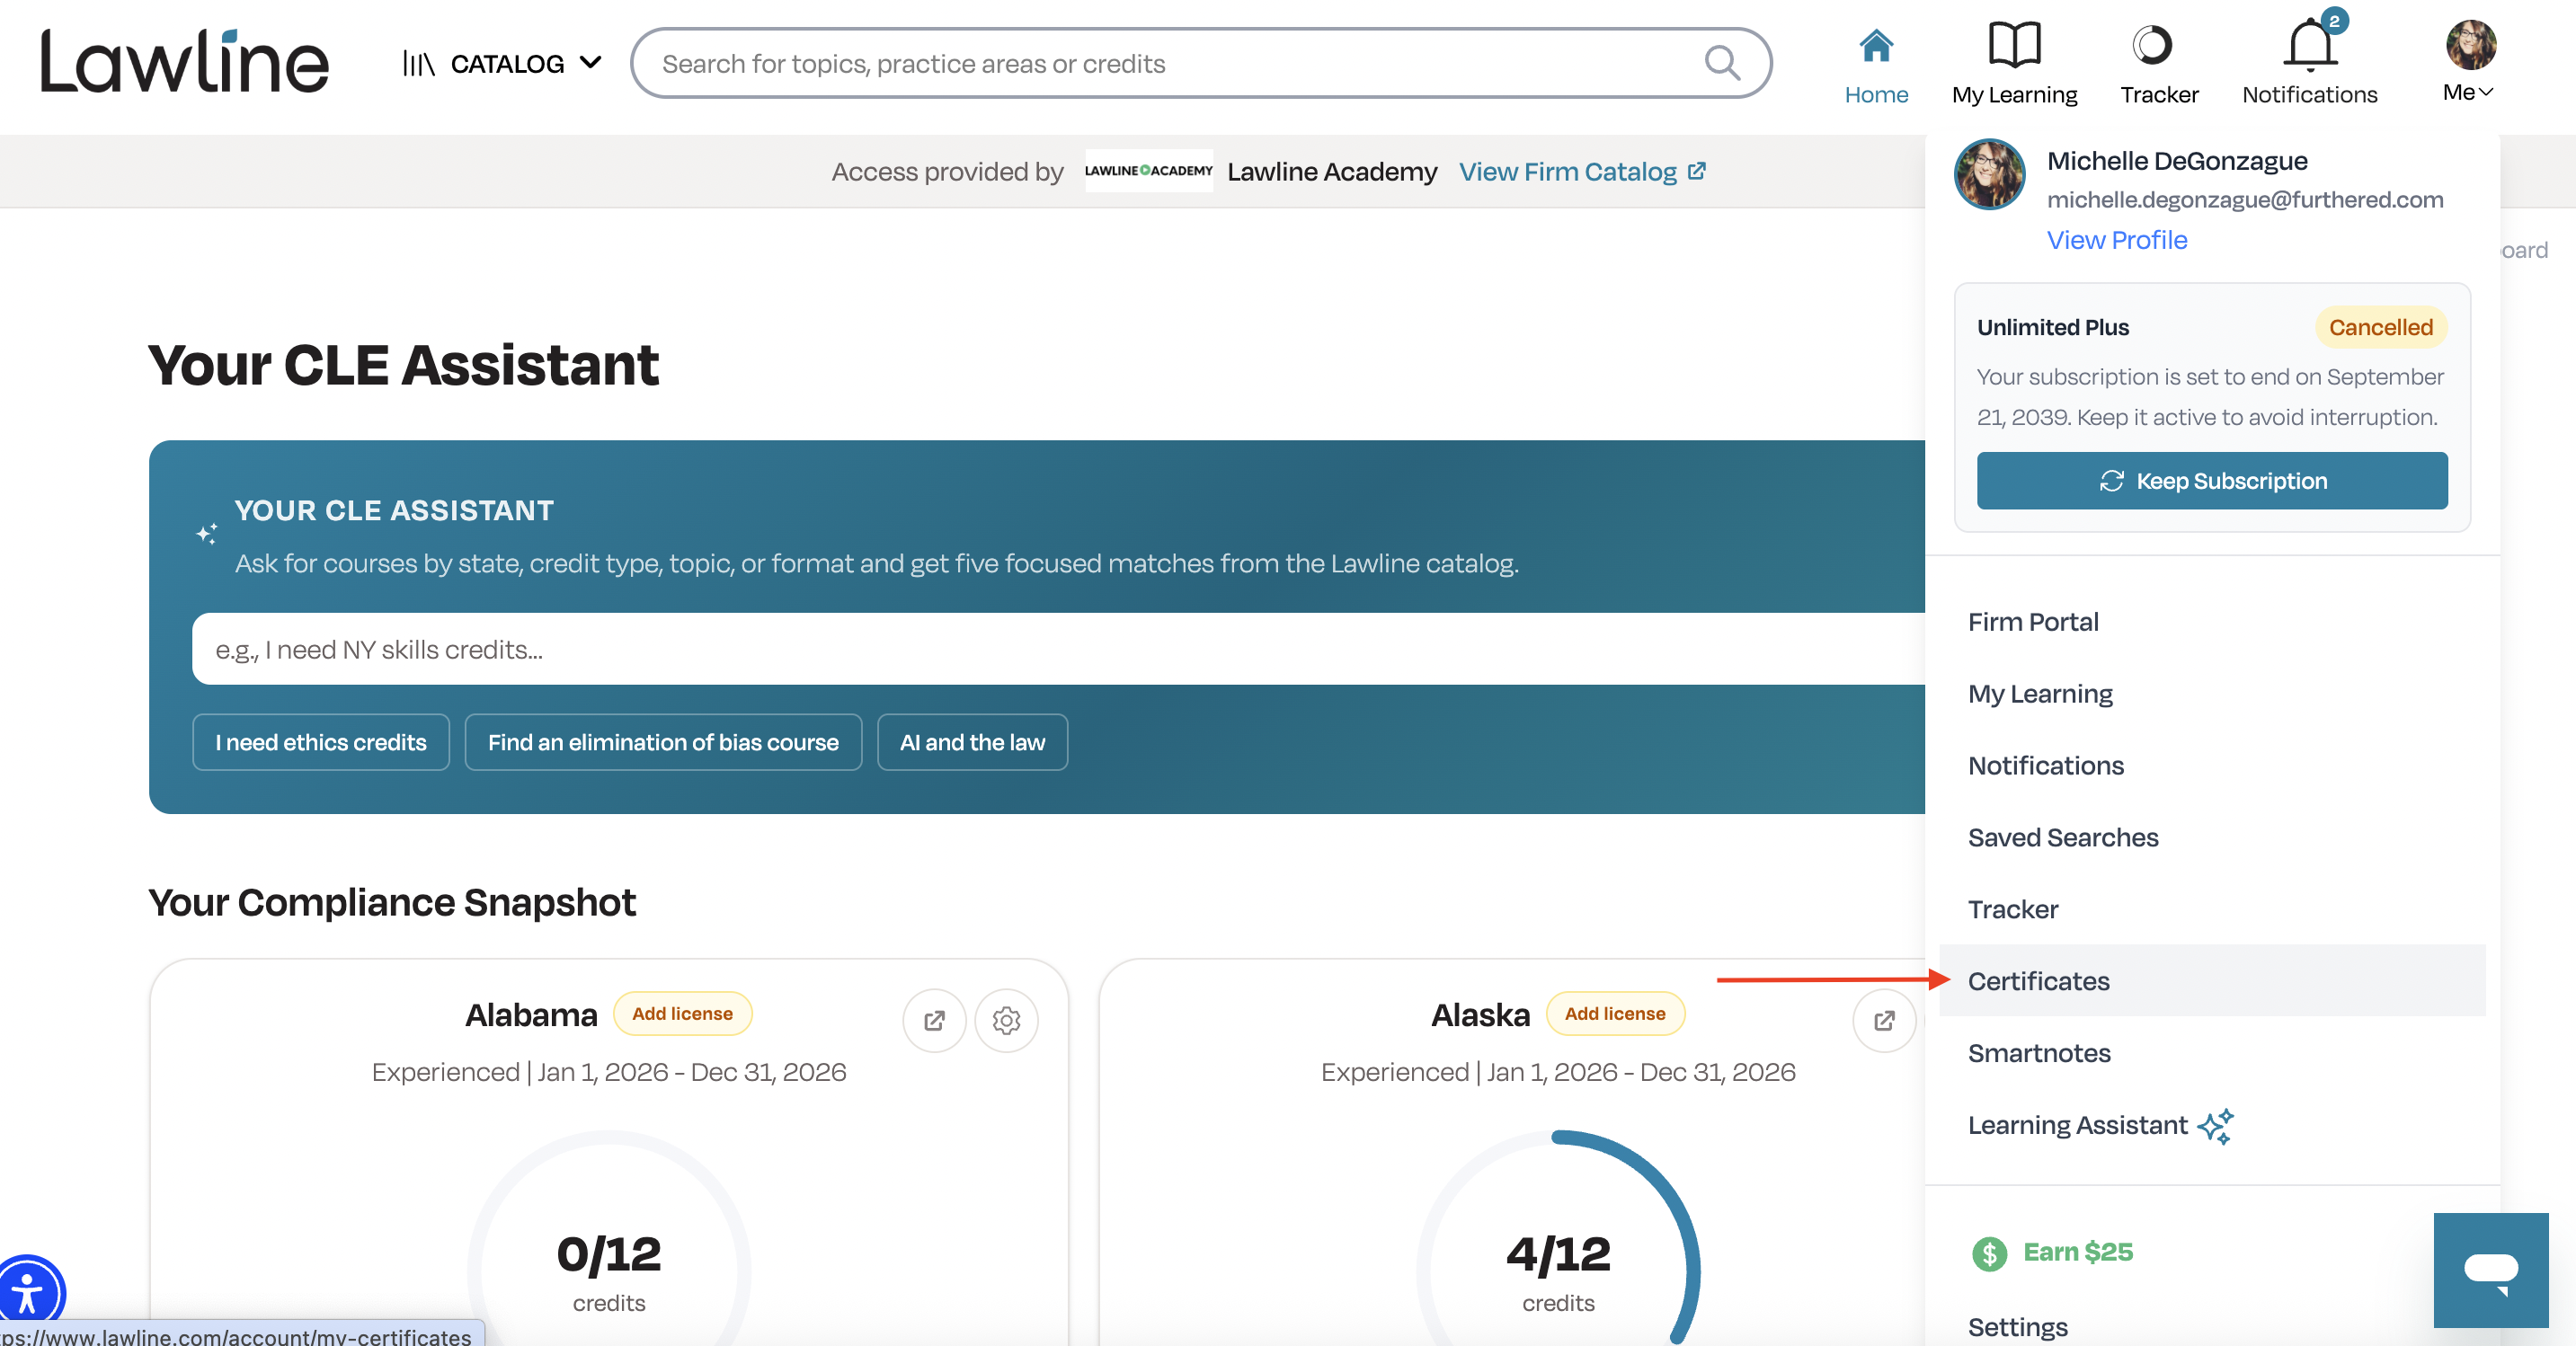Open the chat support bubble
The width and height of the screenshot is (2576, 1346).
[2491, 1270]
